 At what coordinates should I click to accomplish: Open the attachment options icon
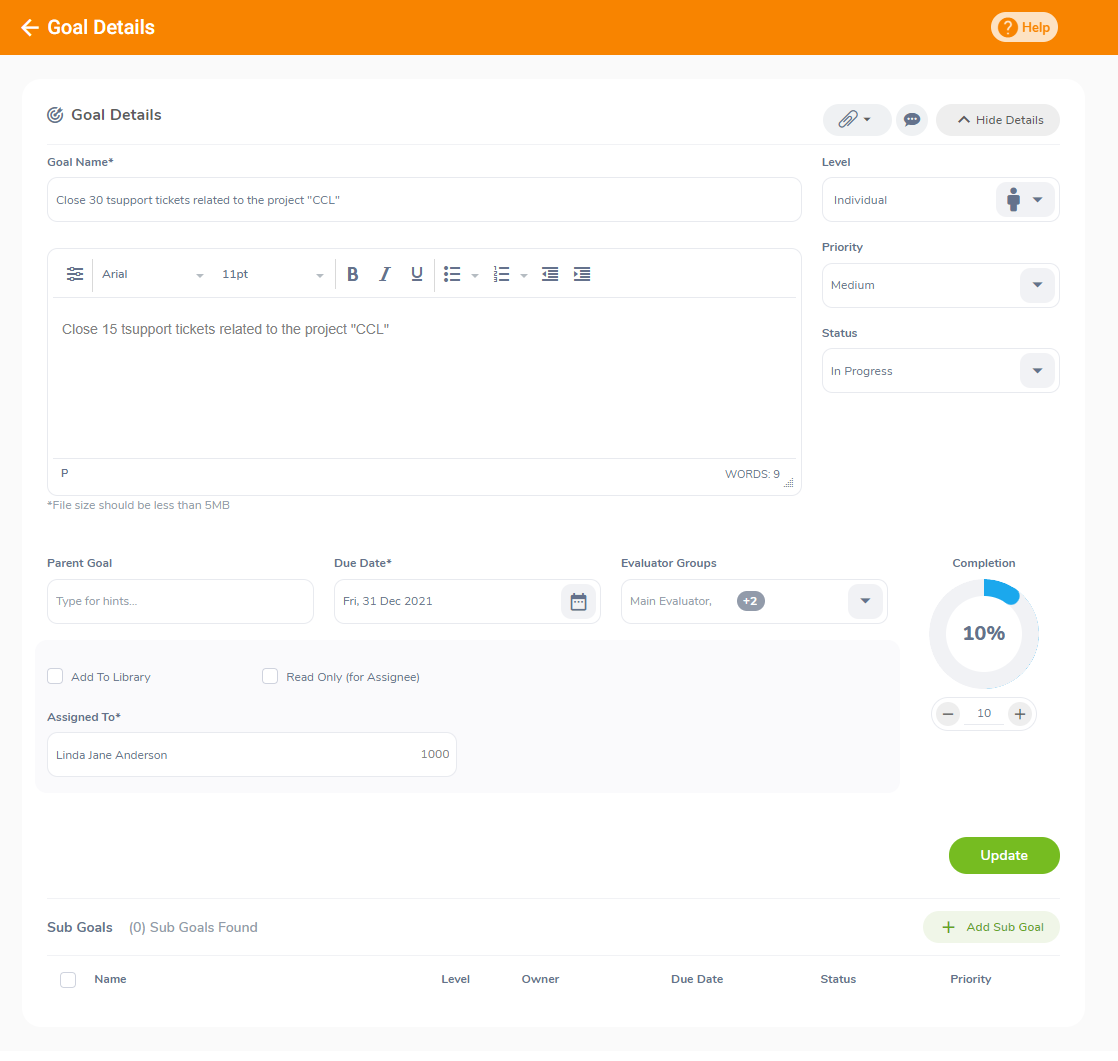pos(855,119)
